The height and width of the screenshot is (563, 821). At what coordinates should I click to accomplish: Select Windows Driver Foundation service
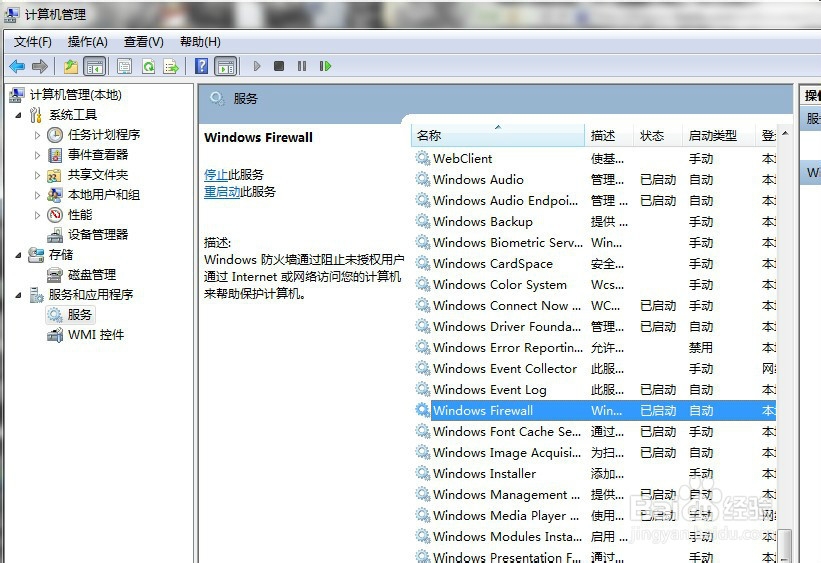(595, 326)
